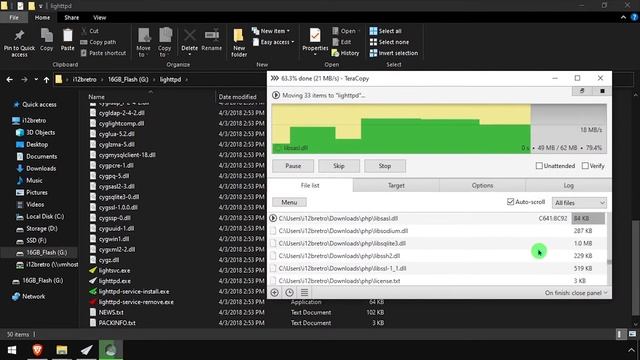Click TeraCopy compact panel icon
Viewport: 640px width, 360px height.
(x=582, y=91)
